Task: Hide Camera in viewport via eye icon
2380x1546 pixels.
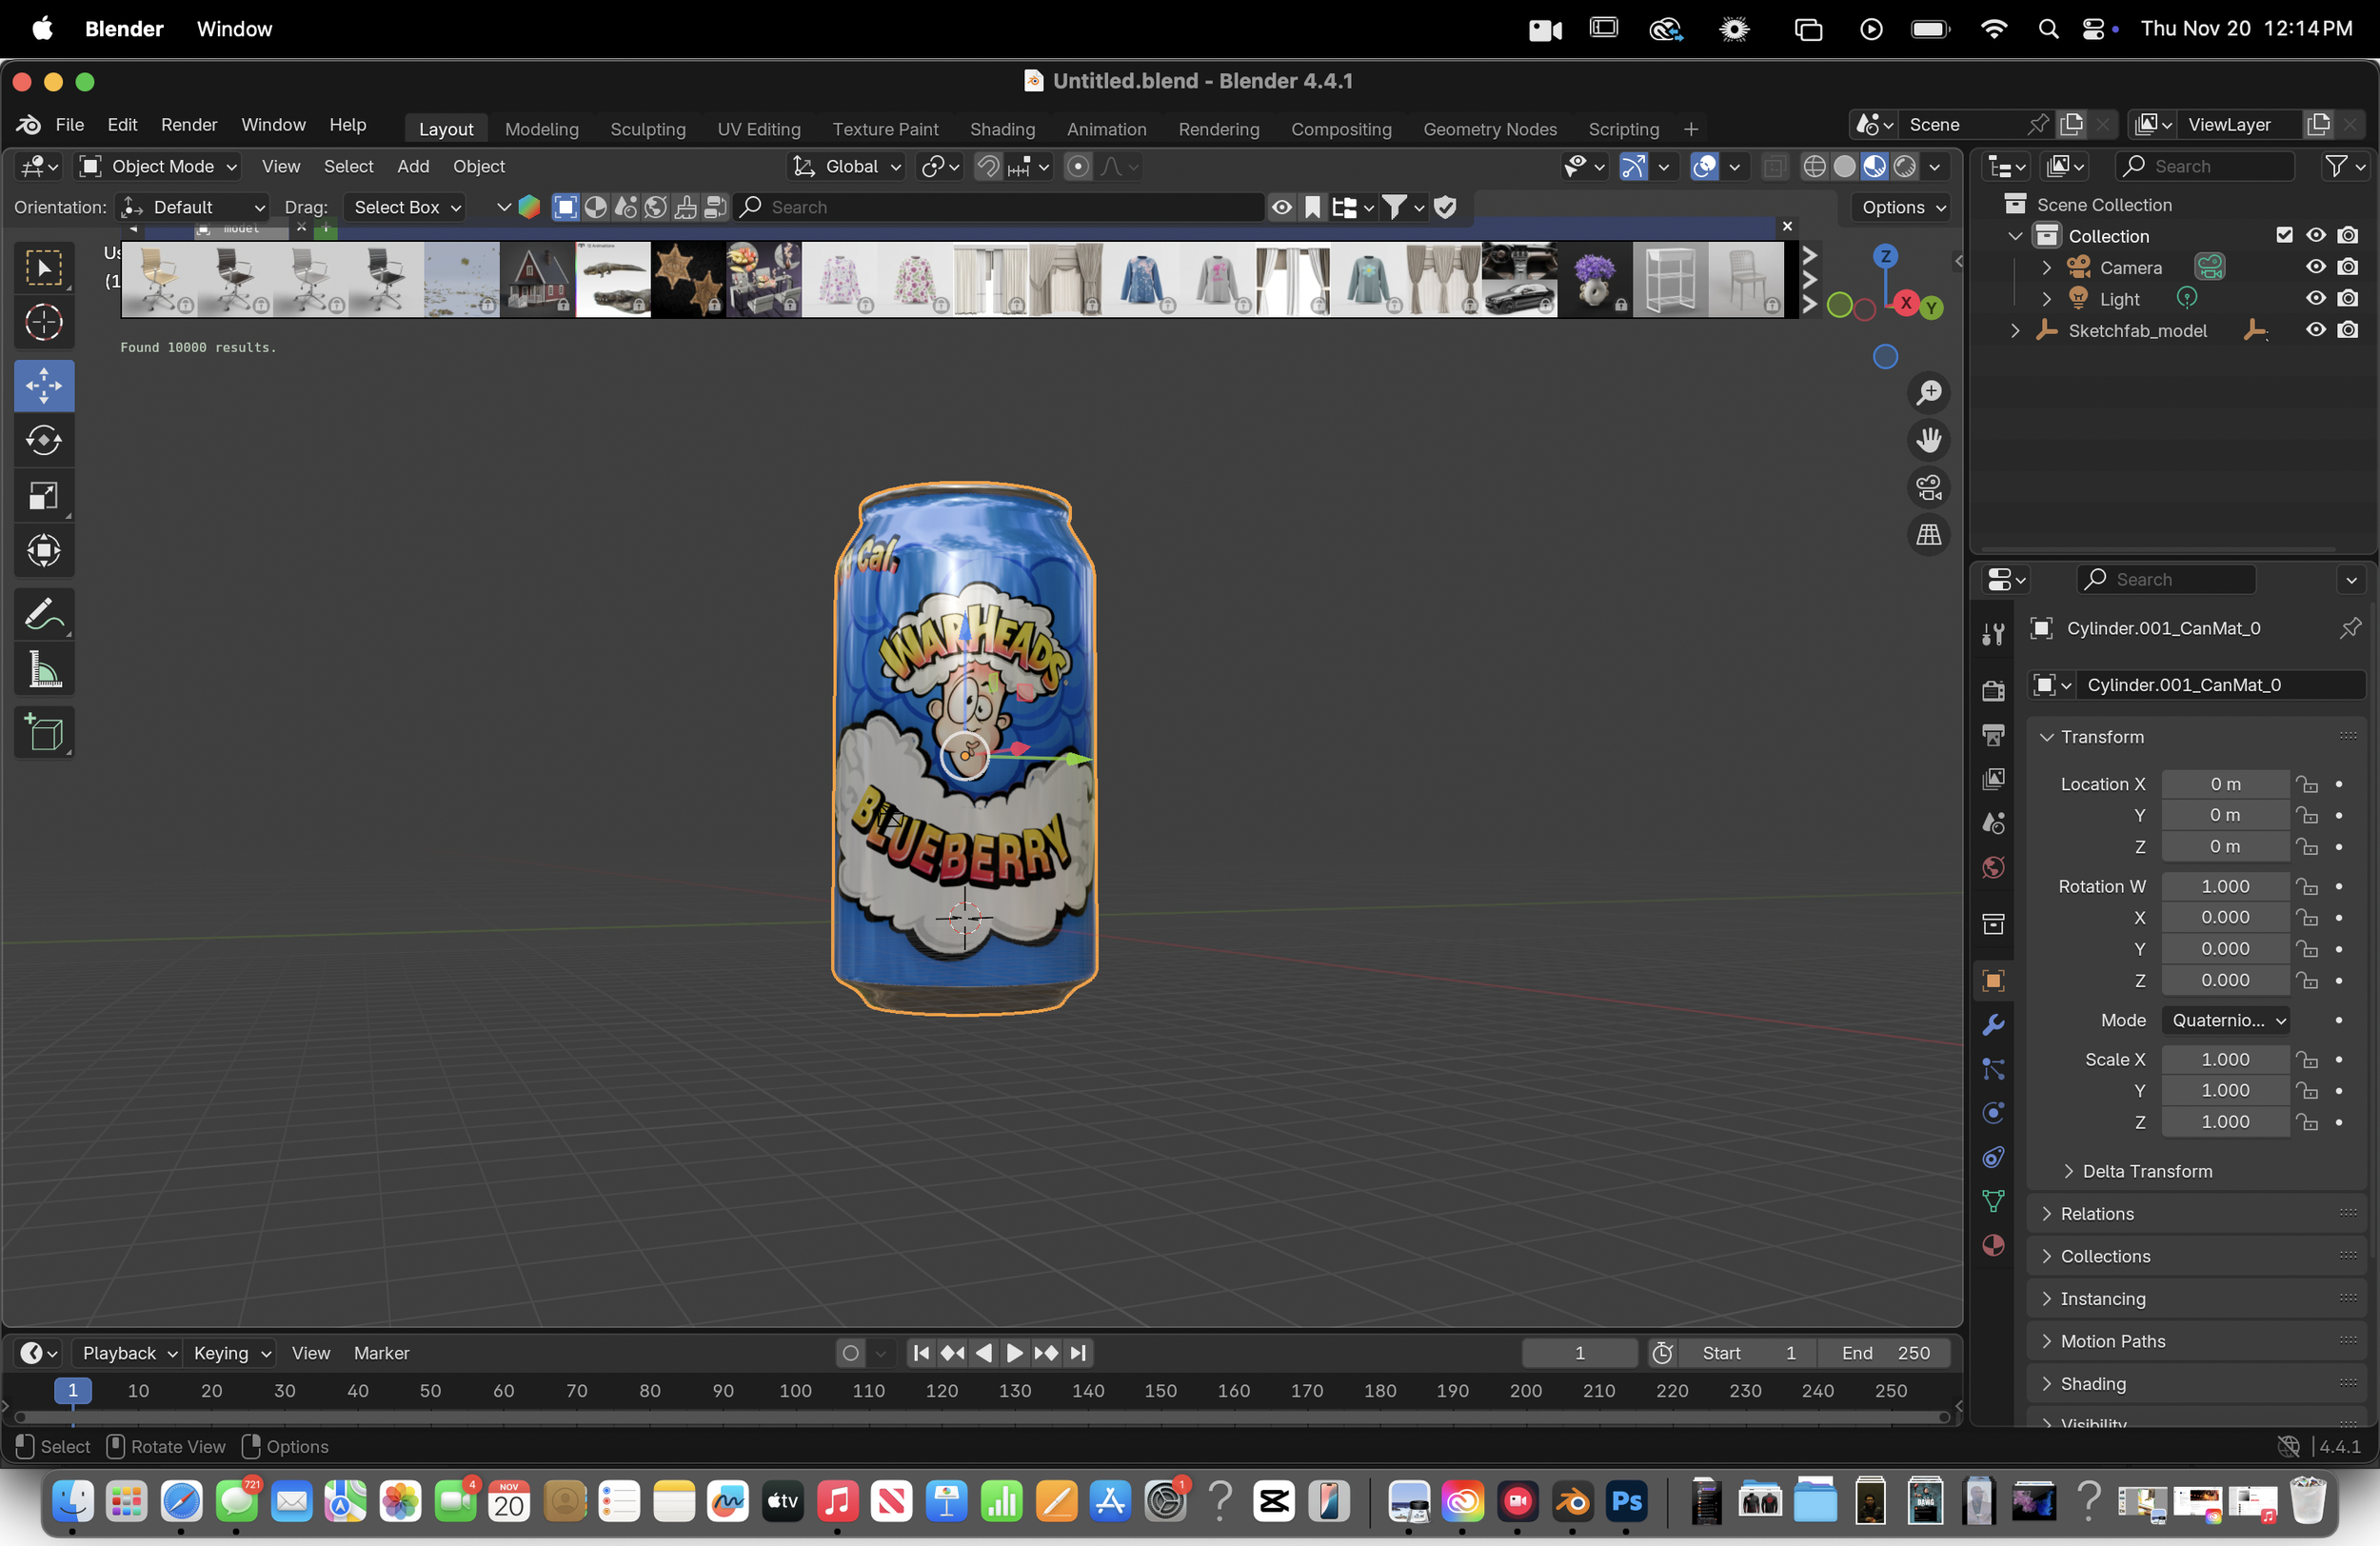Action: point(2315,267)
